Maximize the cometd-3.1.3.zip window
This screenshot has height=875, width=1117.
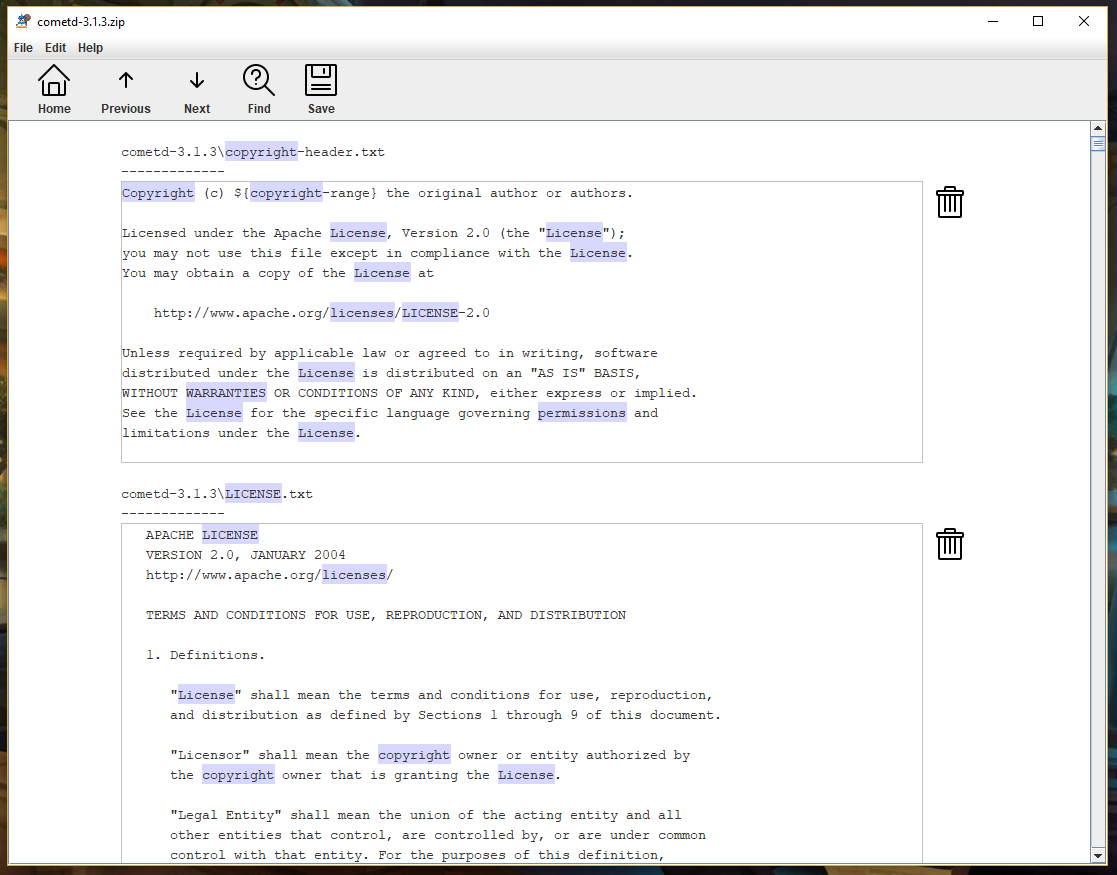[1038, 21]
